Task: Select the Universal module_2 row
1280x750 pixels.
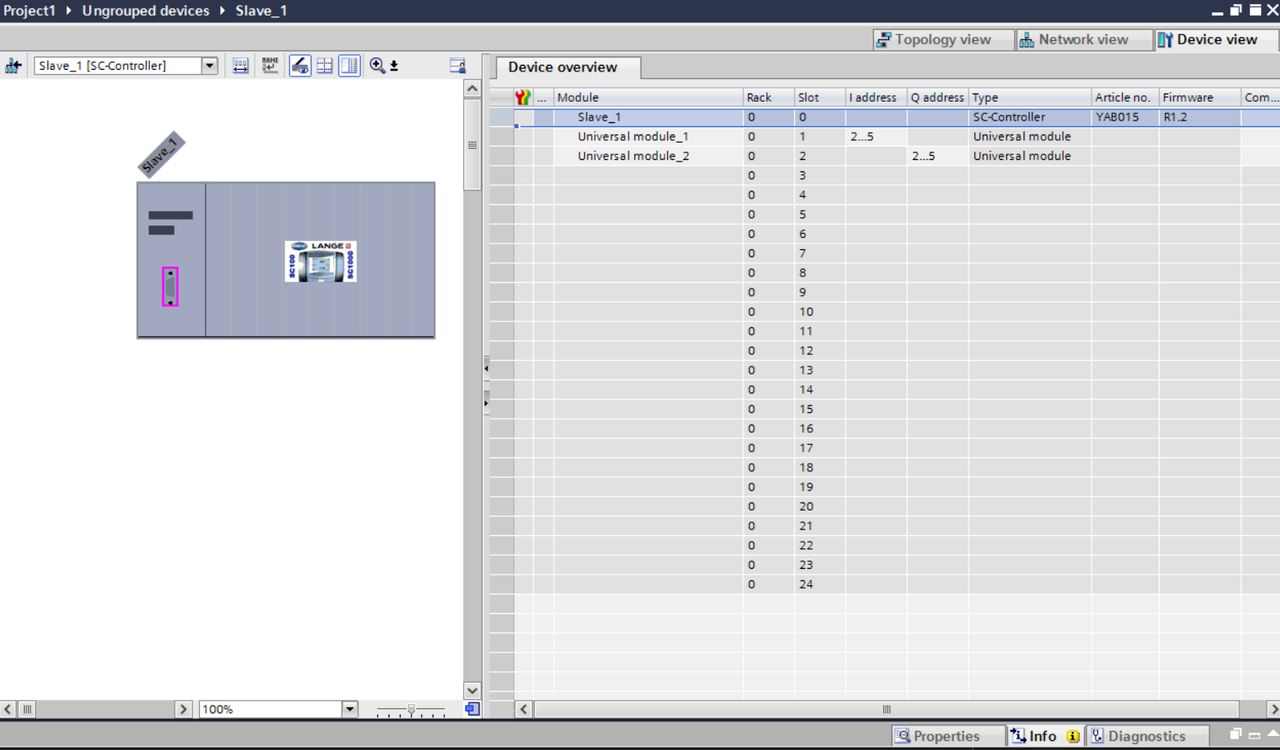Action: pos(884,156)
